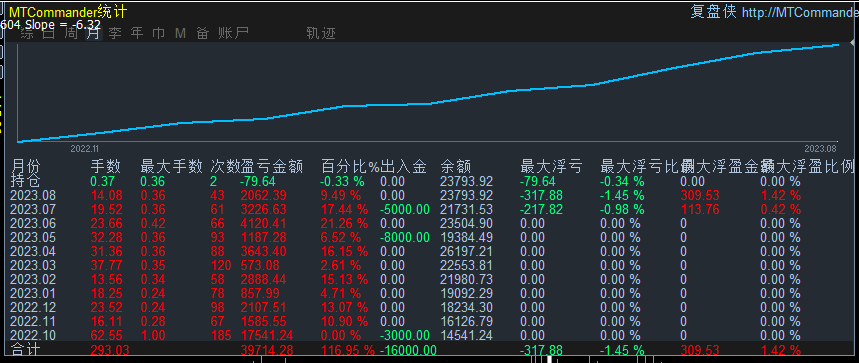Click the 余额 column header
Viewport: 859px width, 363px height.
455,166
